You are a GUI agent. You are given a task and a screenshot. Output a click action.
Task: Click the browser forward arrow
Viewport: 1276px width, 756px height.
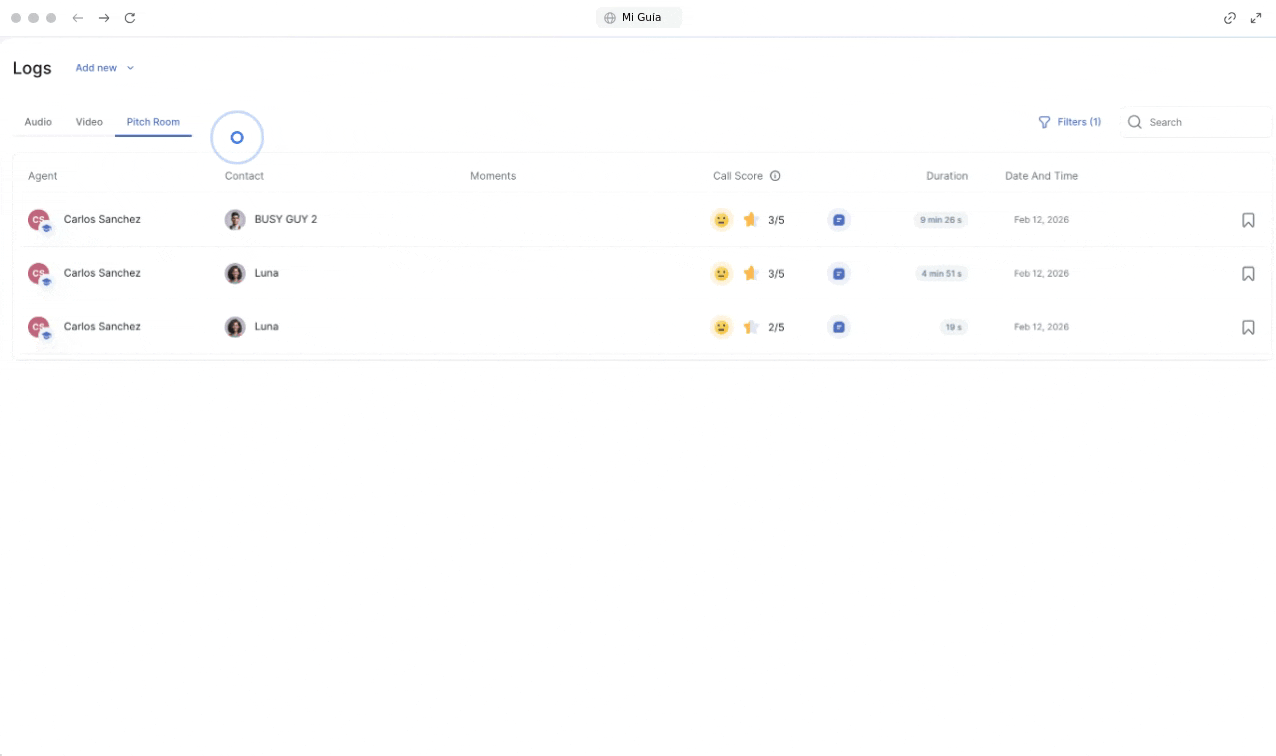click(x=104, y=18)
